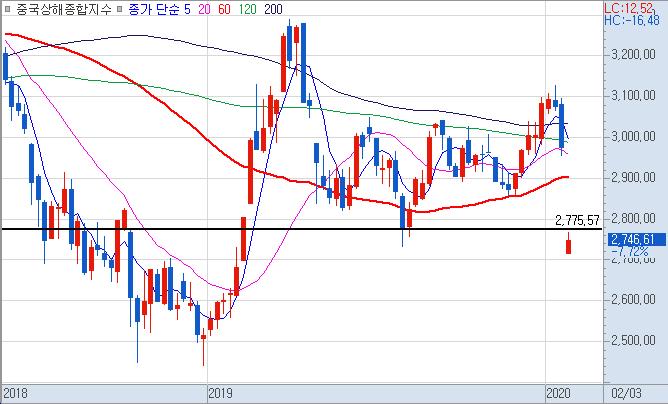Click the current price tag 2,746.61
668x404 pixels.
tap(636, 239)
